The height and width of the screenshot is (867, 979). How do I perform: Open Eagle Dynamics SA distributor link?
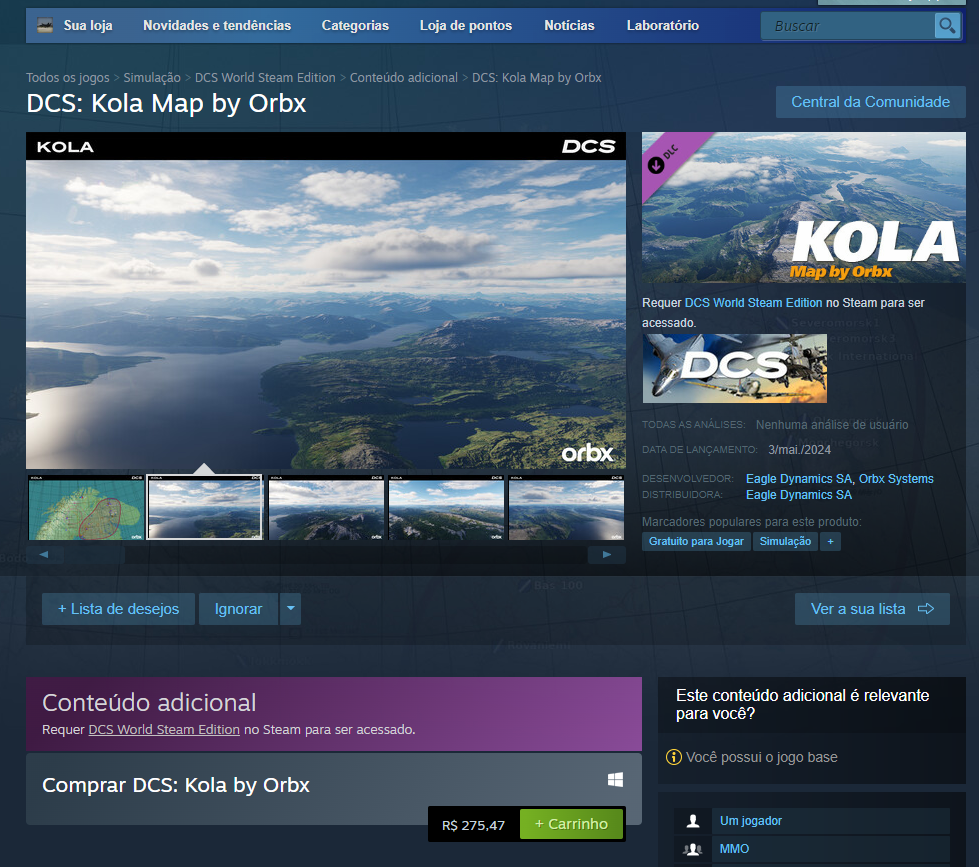pyautogui.click(x=799, y=495)
